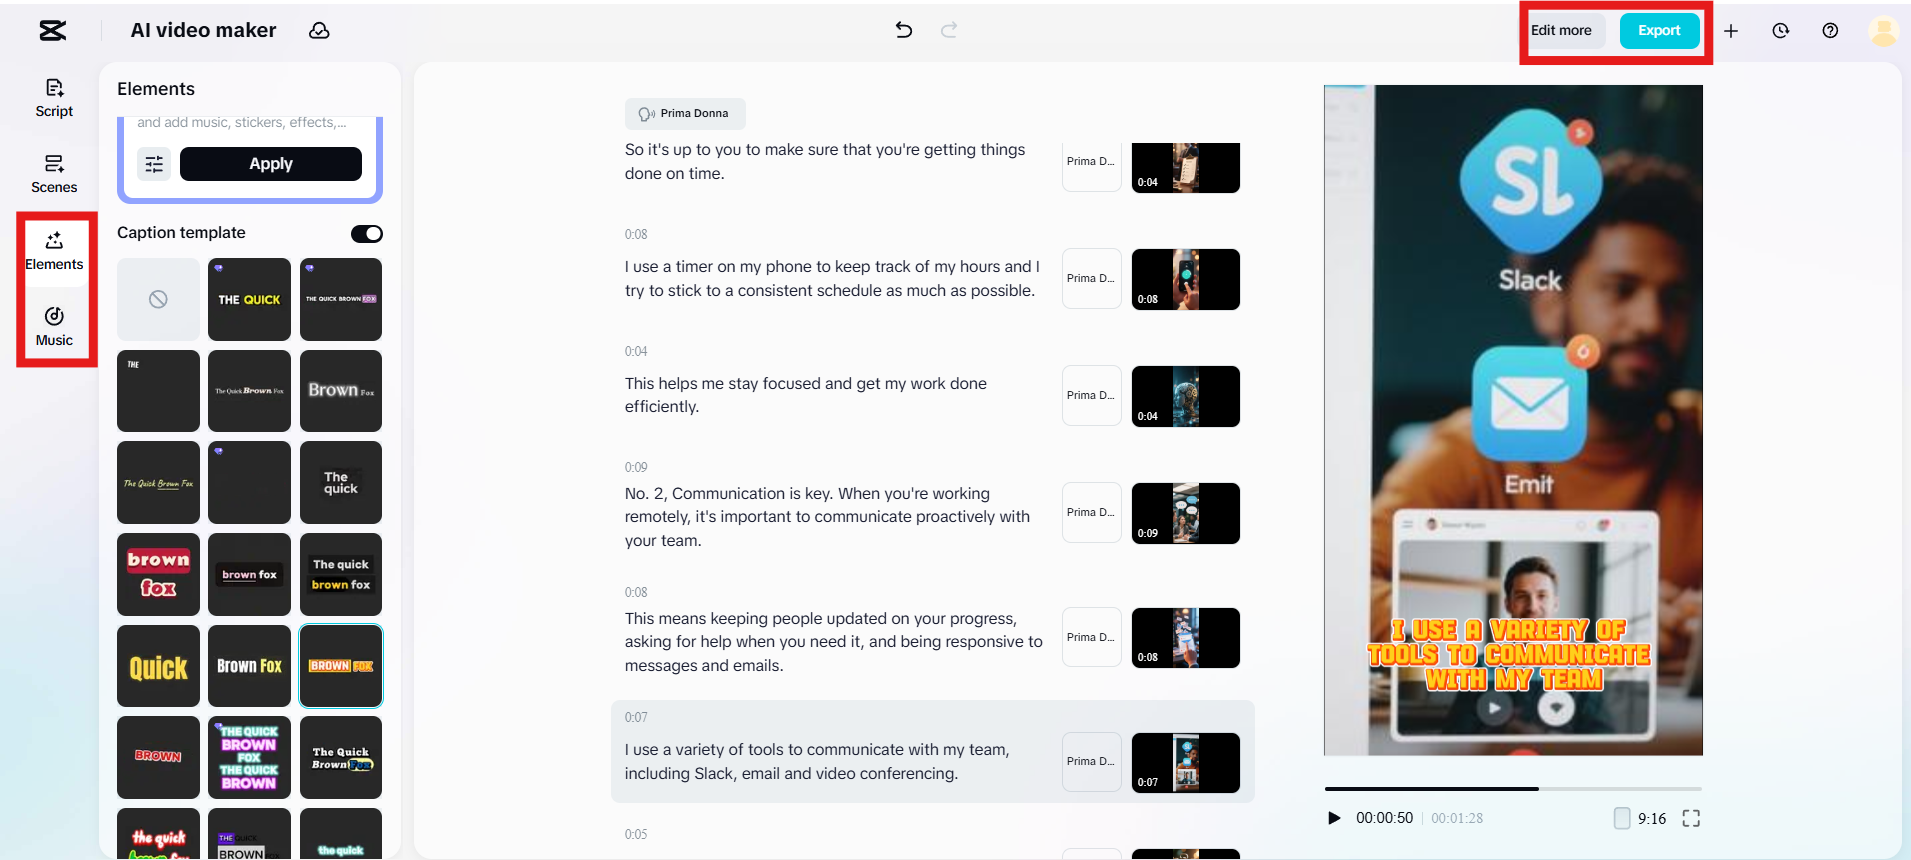
Task: Click the plus icon beside Export
Action: pos(1731,31)
